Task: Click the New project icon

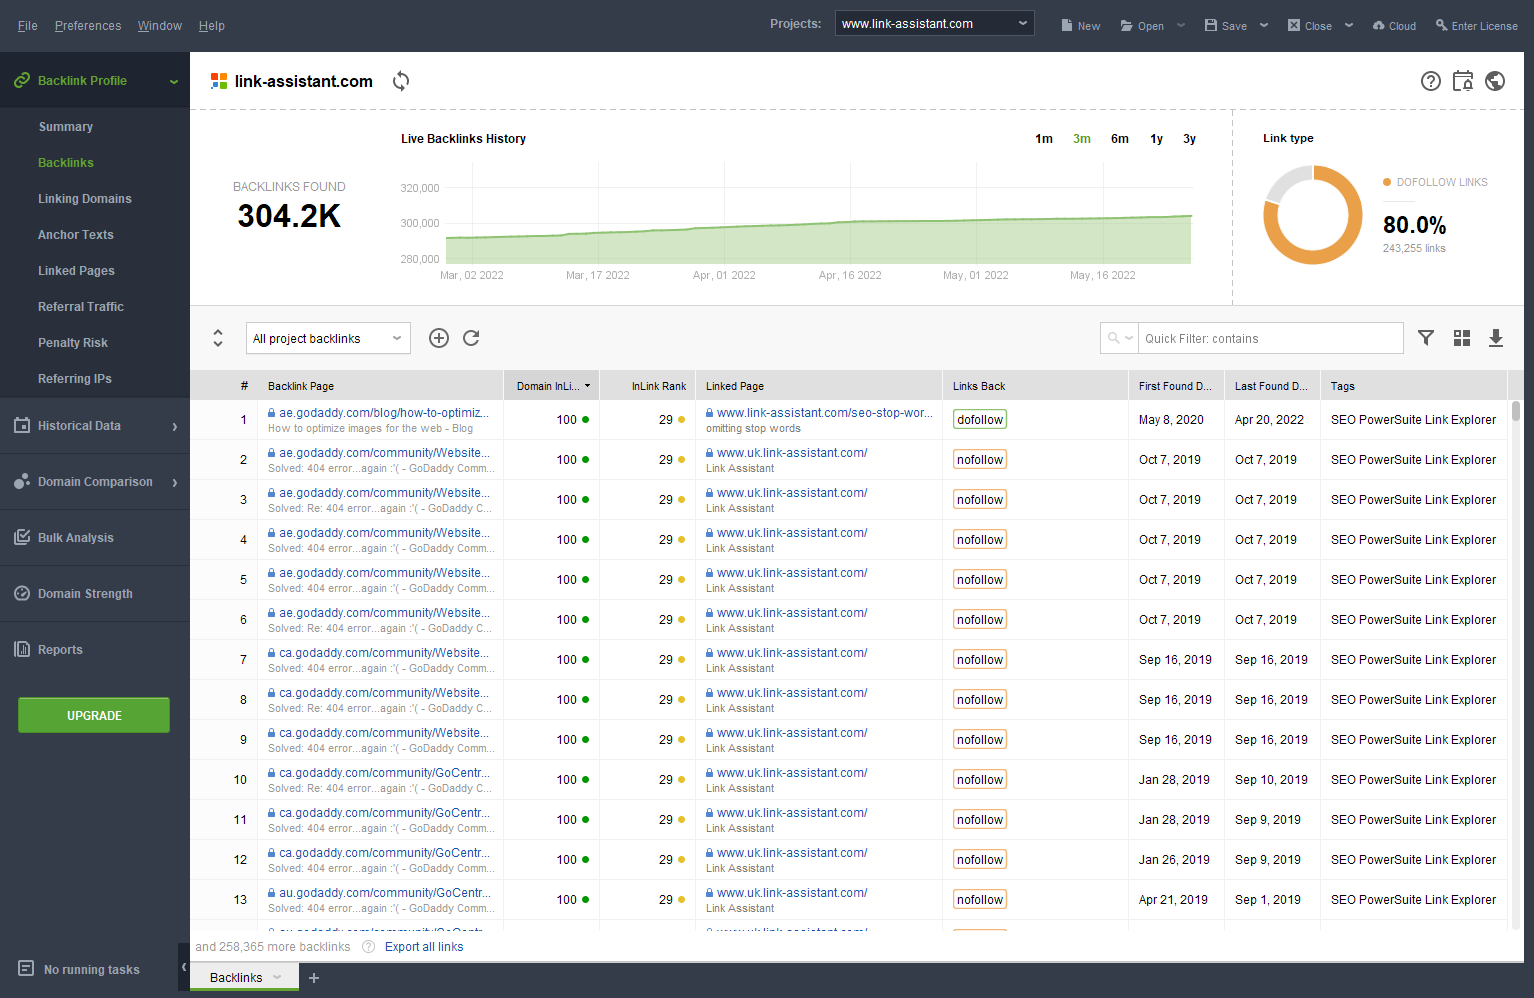Action: coord(1080,25)
